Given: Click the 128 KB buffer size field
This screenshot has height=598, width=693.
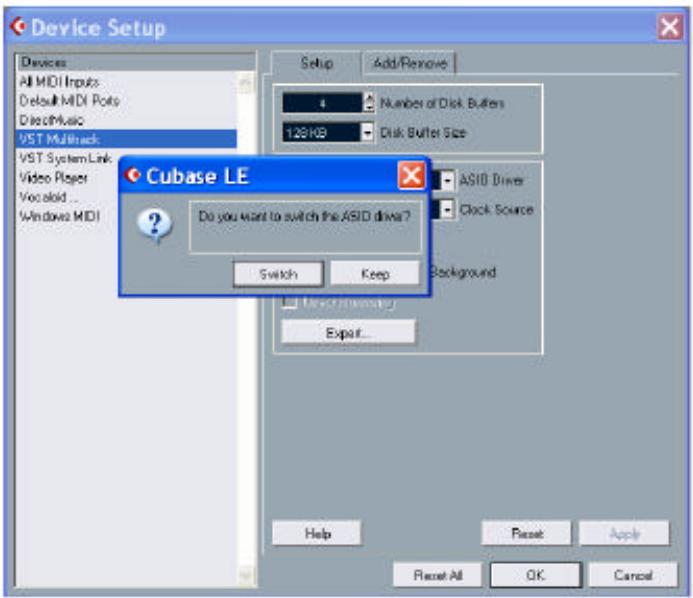Looking at the screenshot, I should [322, 132].
